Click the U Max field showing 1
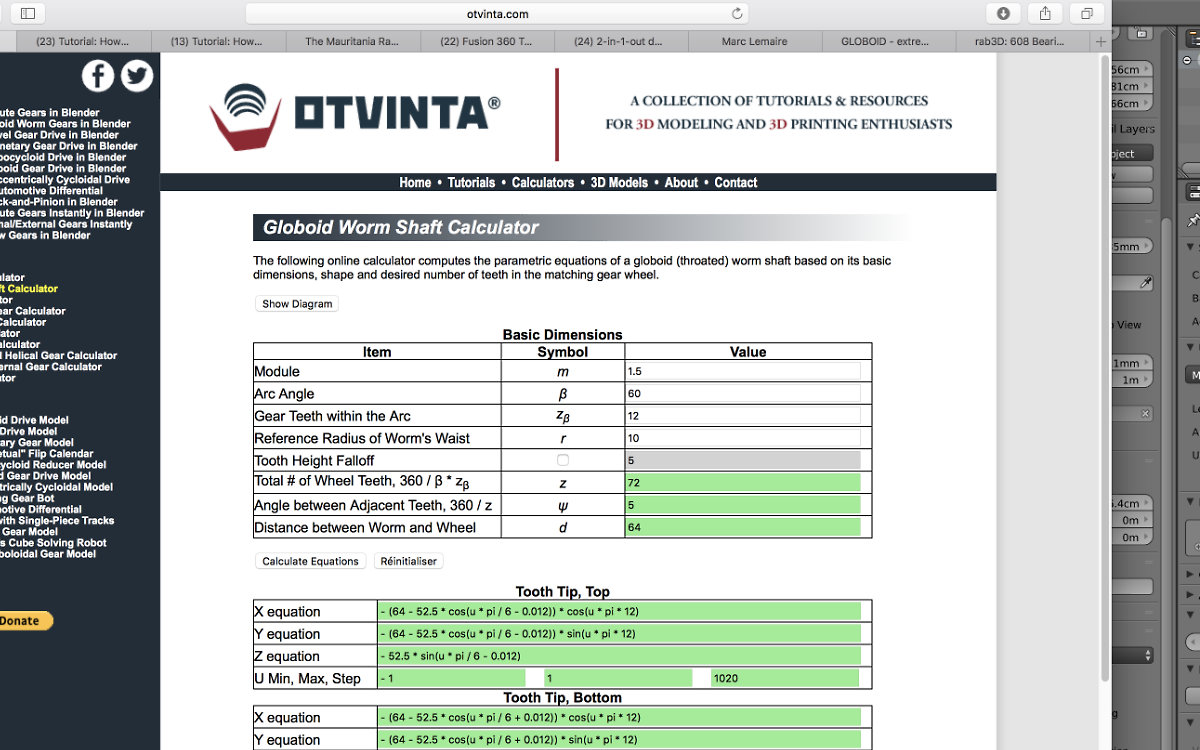The width and height of the screenshot is (1200, 750). click(x=618, y=678)
